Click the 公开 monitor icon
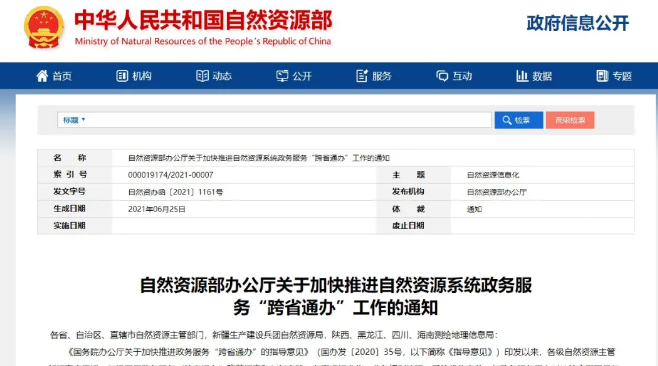This screenshot has width=658, height=366. (282, 76)
